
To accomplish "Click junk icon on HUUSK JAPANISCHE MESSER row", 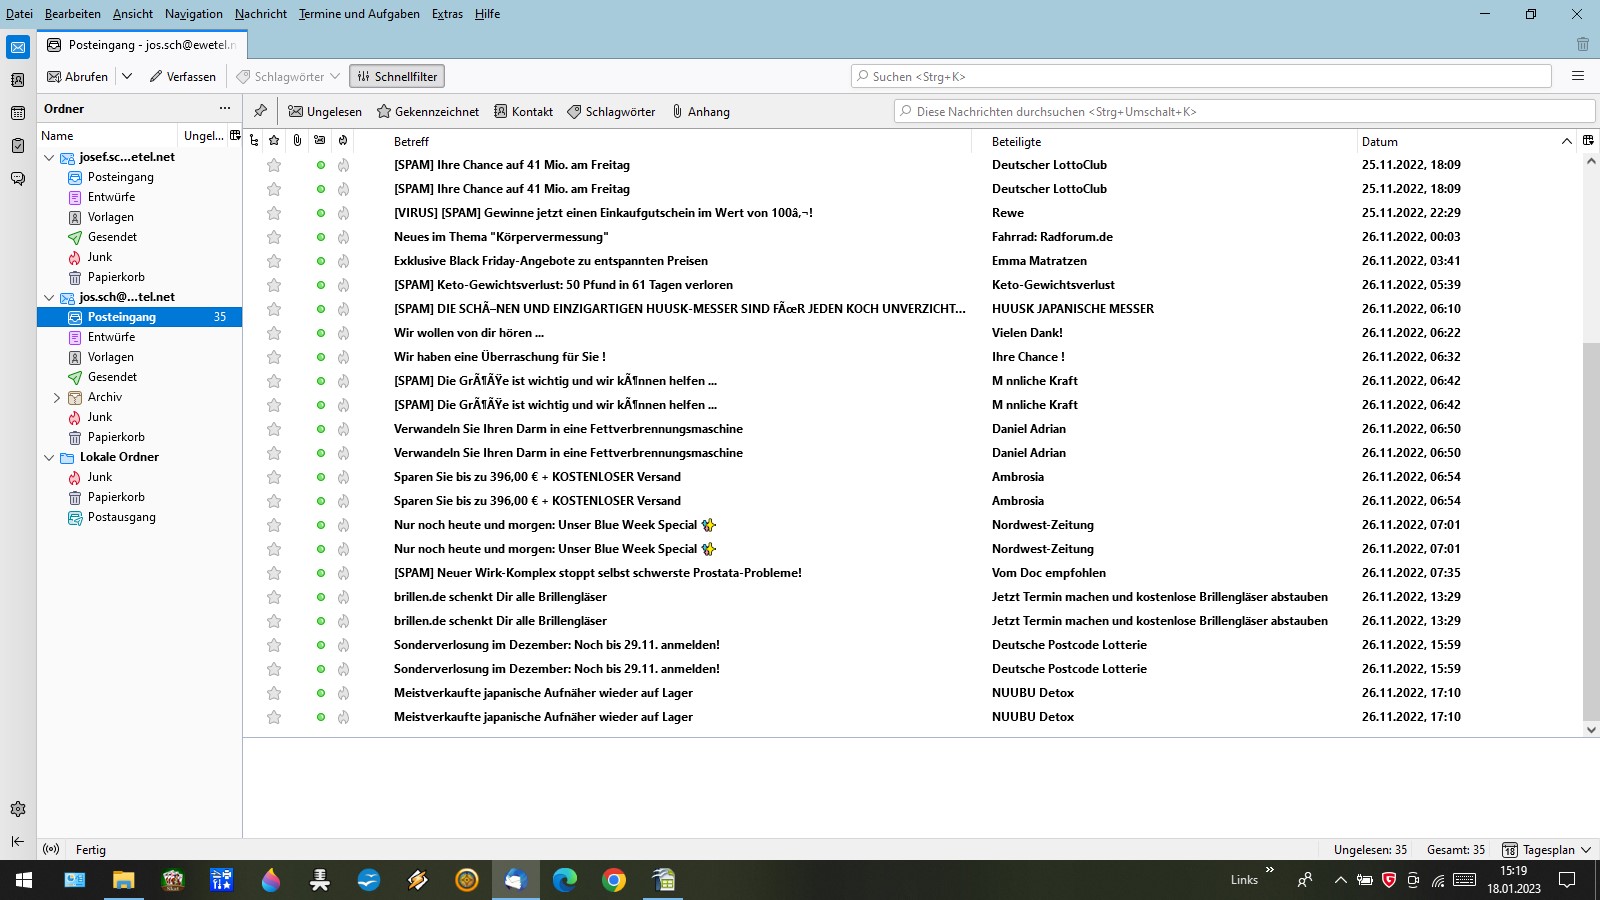I will pyautogui.click(x=343, y=309).
